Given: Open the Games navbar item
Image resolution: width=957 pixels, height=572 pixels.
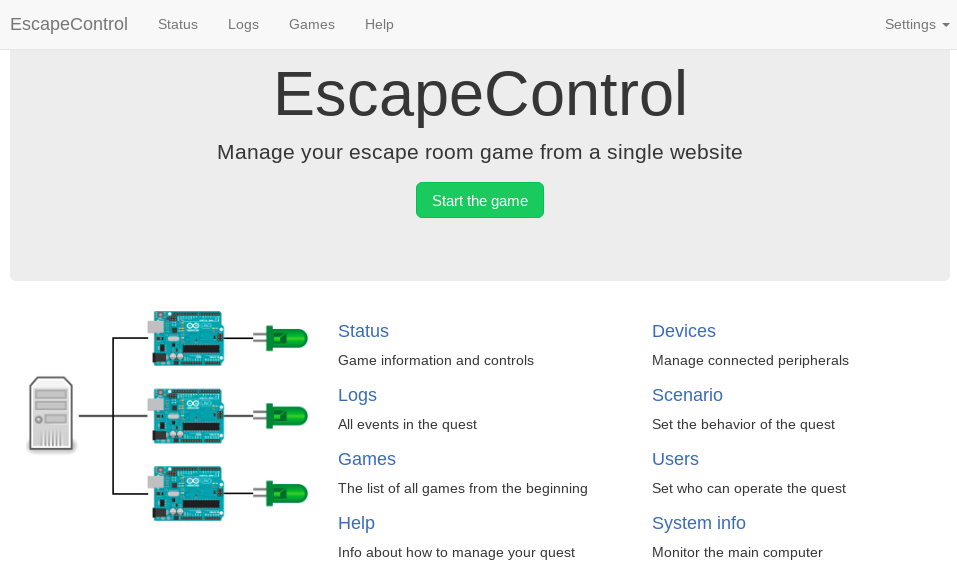Looking at the screenshot, I should click(x=312, y=24).
